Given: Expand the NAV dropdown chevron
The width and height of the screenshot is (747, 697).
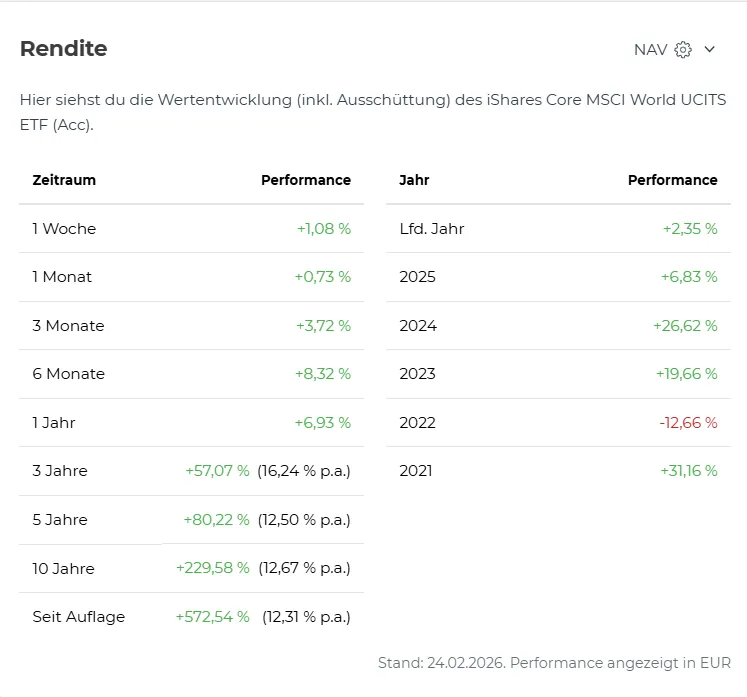Looking at the screenshot, I should click(710, 50).
